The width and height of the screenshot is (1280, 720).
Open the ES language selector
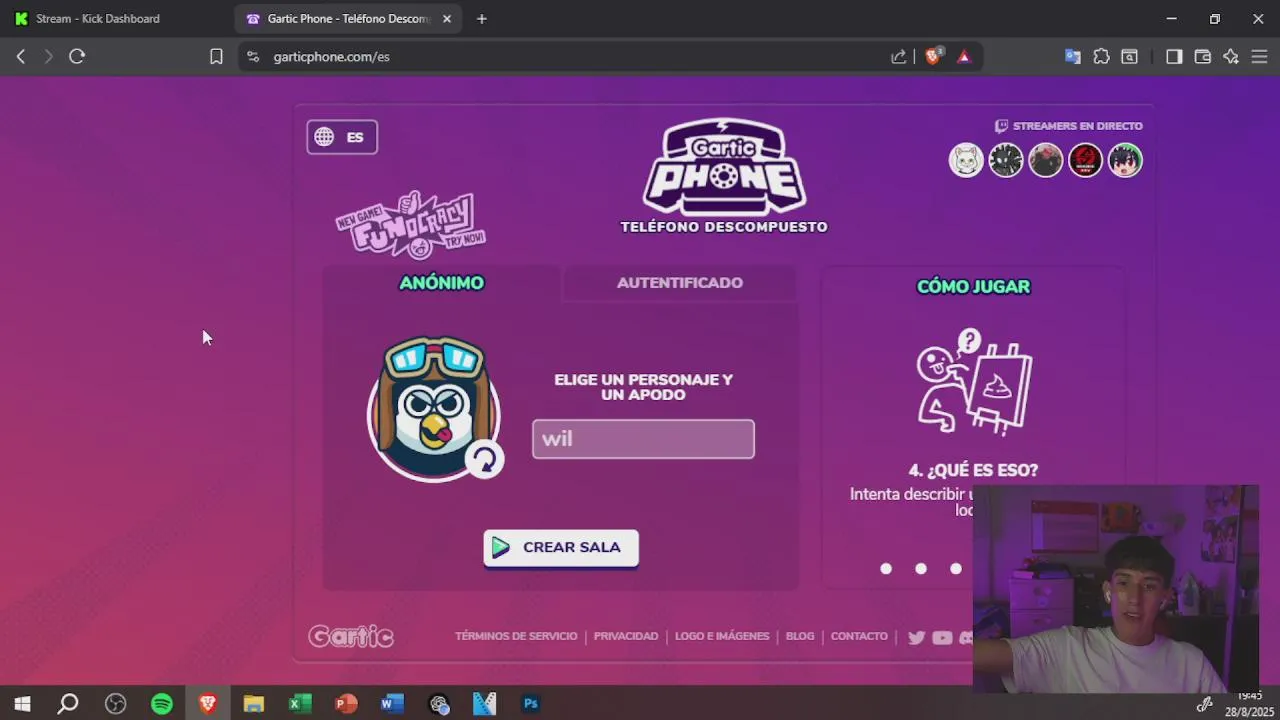342,137
